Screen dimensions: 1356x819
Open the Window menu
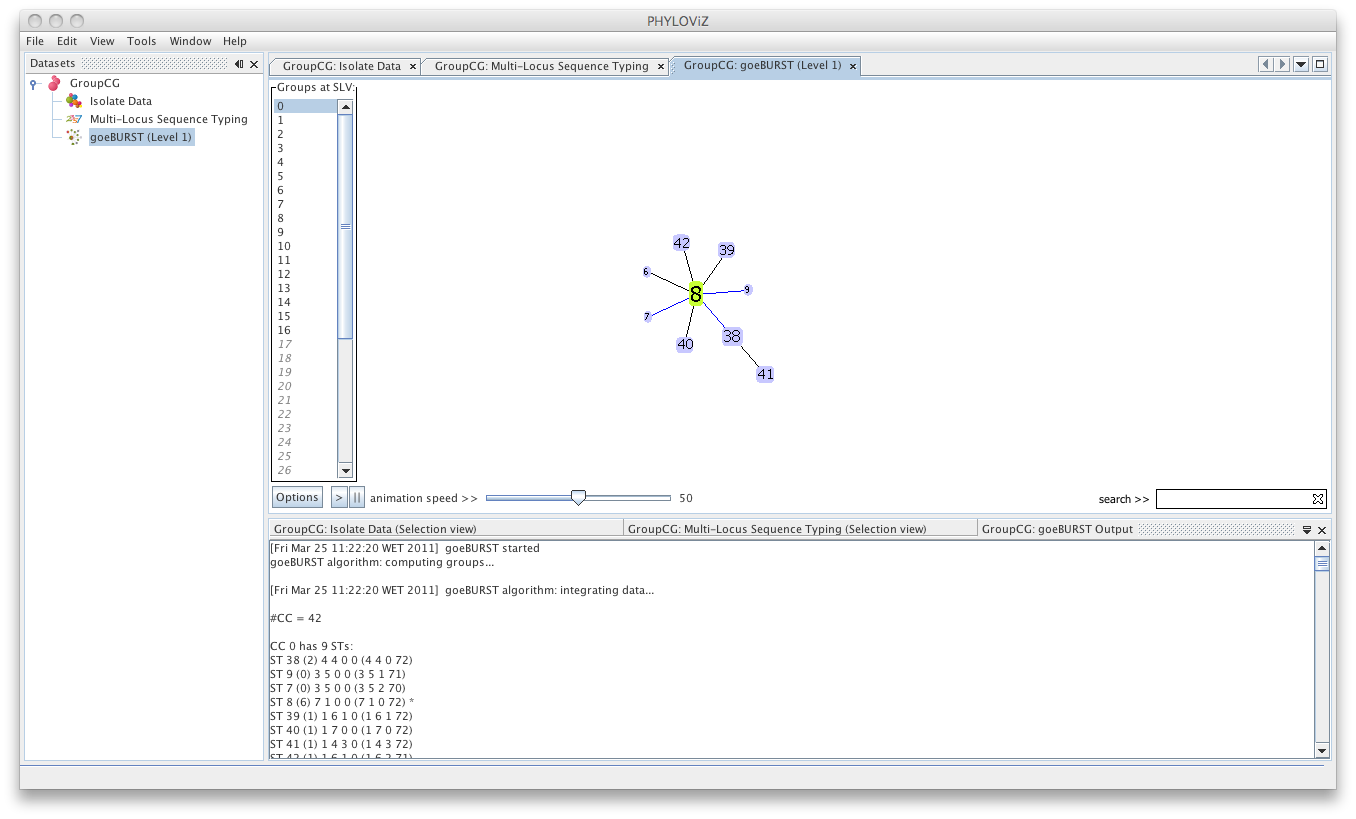click(190, 41)
